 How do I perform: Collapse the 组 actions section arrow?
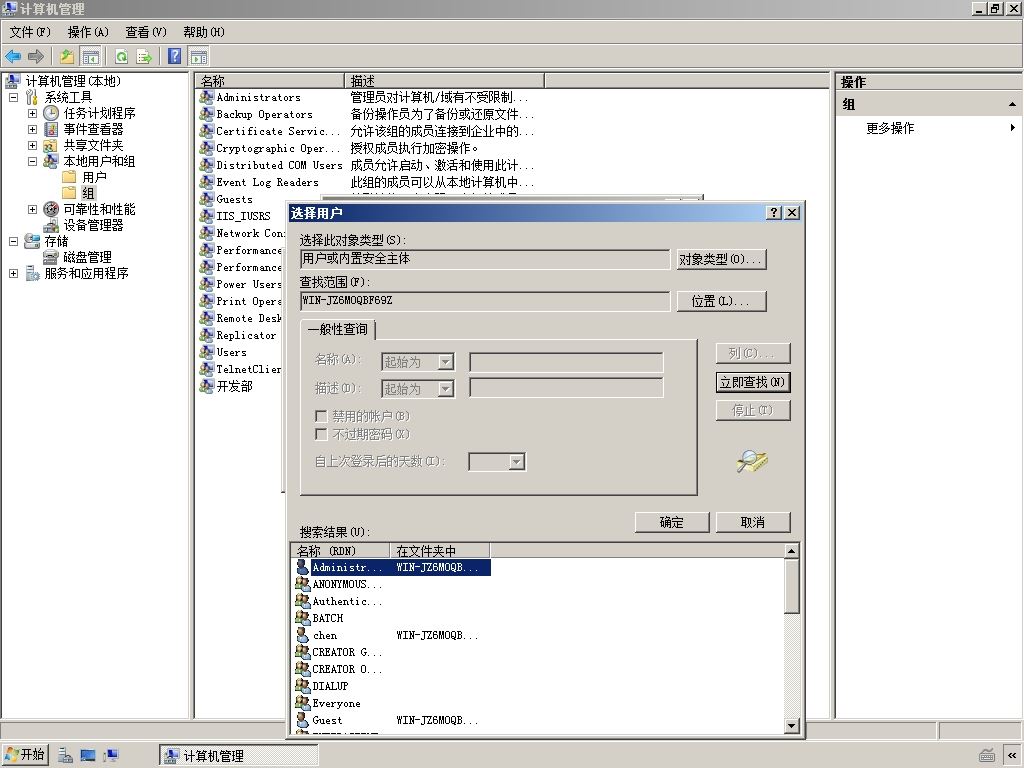(x=1012, y=104)
